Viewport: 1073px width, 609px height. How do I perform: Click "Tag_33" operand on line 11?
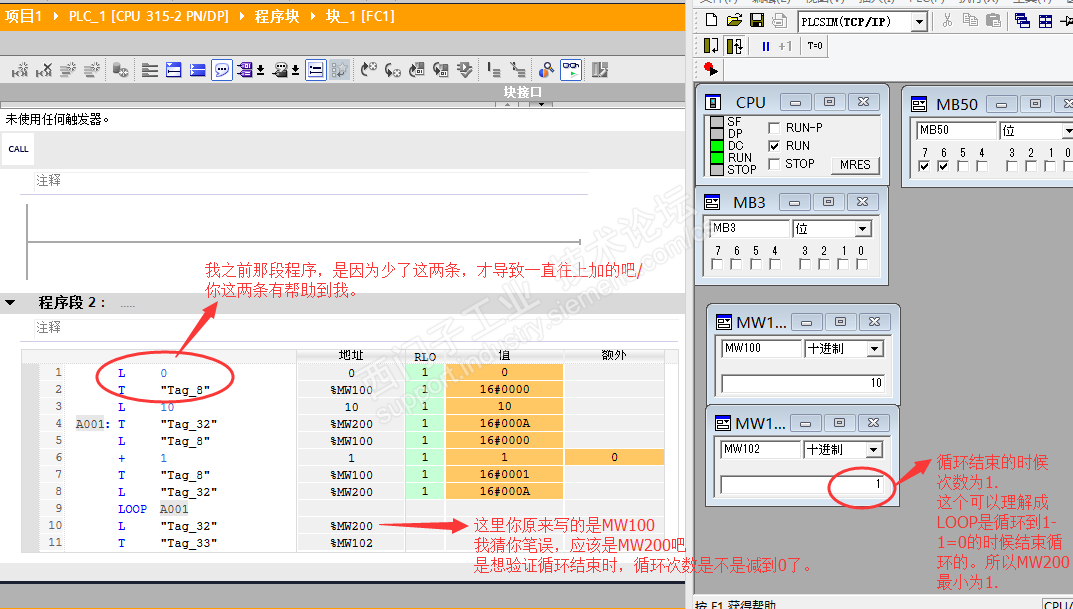[x=189, y=543]
